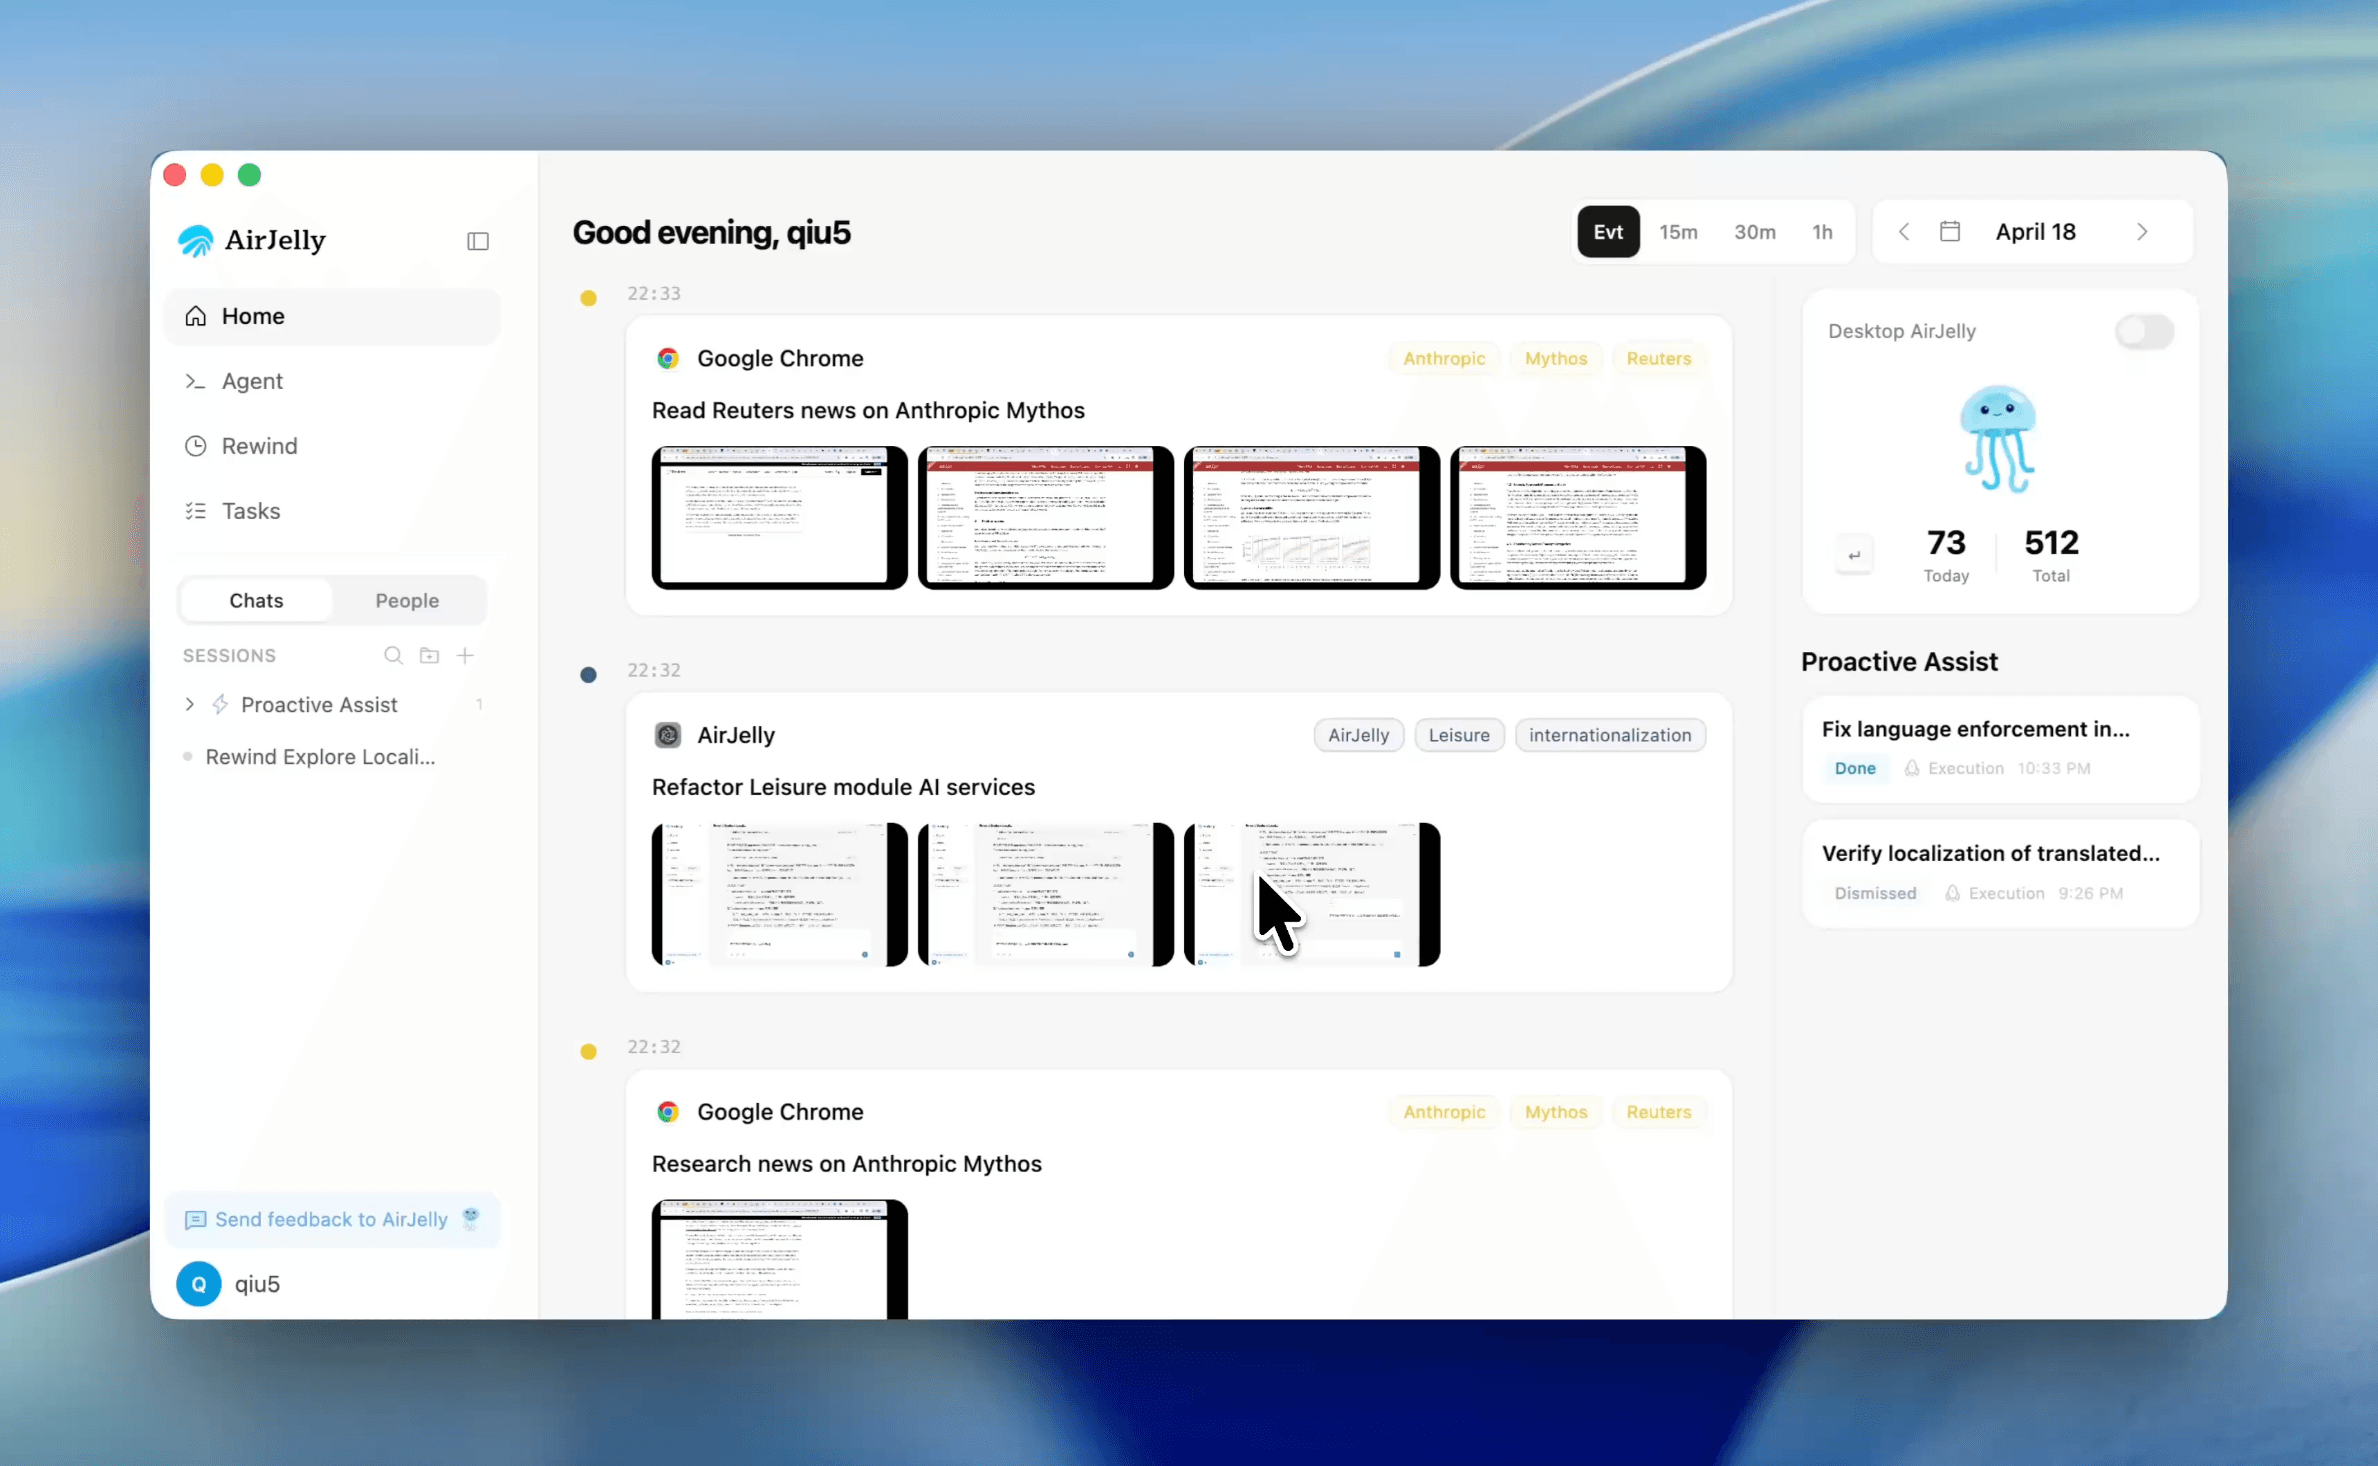2378x1466 pixels.
Task: Click the Anthropic tag on Research news card
Action: tap(1444, 1112)
